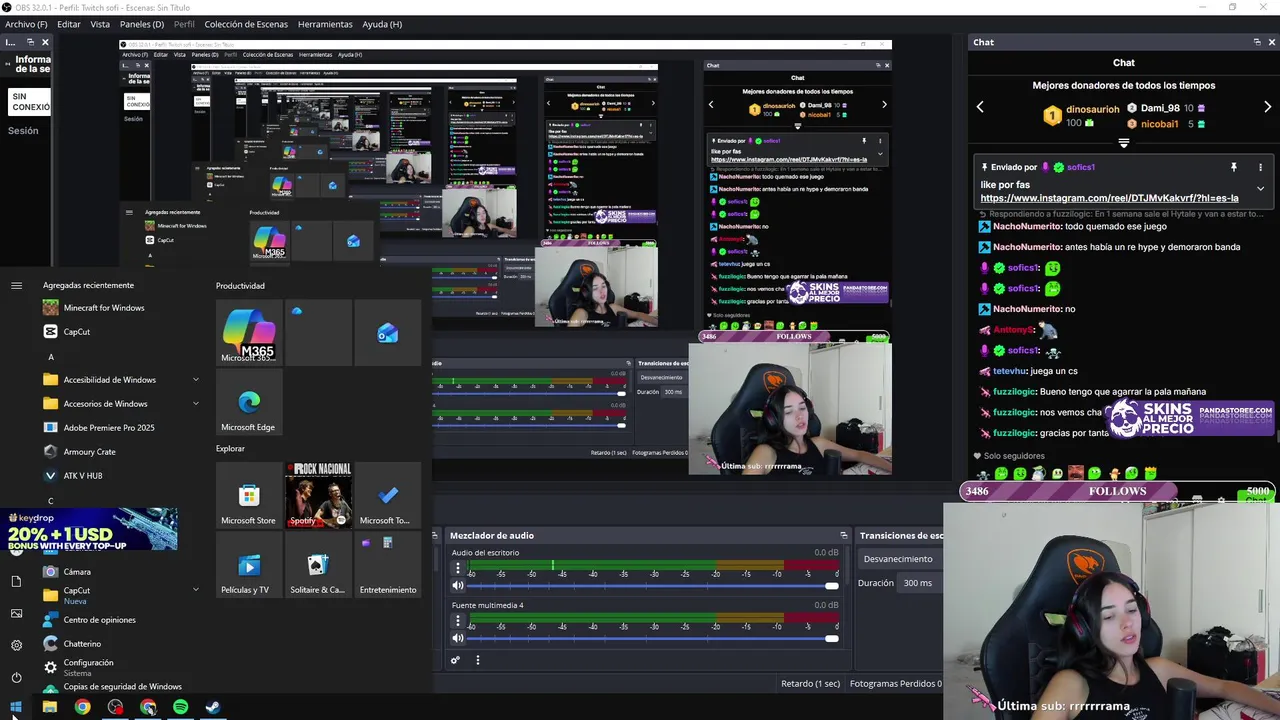The image size is (1280, 720).
Task: Click the Start menu settings gear icon
Action: [x=16, y=645]
